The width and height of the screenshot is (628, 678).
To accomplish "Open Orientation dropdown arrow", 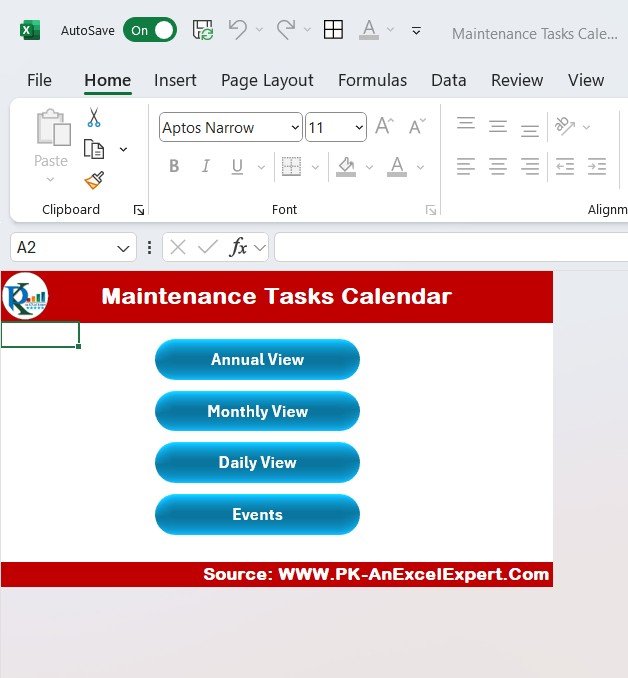I will (x=586, y=127).
